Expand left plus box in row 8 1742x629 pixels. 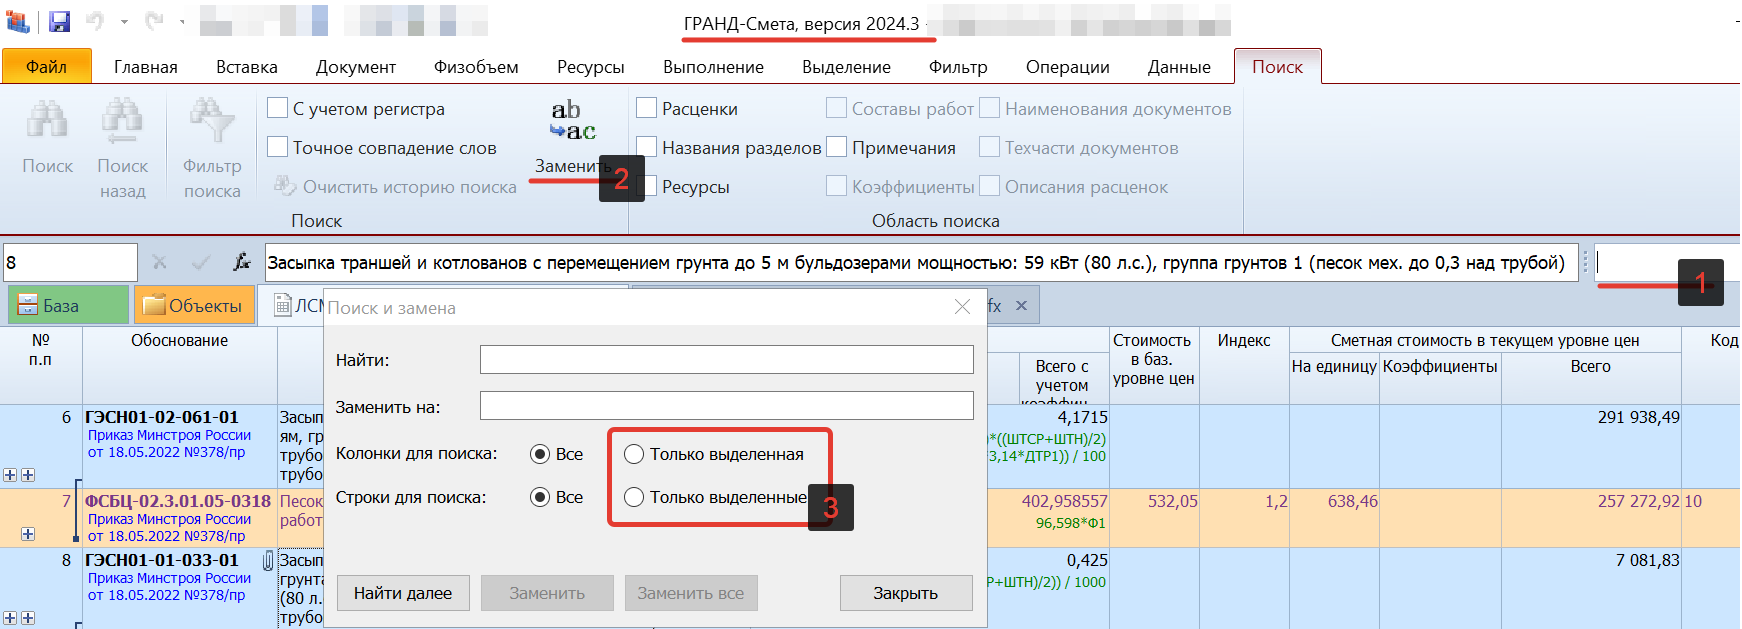pyautogui.click(x=10, y=618)
